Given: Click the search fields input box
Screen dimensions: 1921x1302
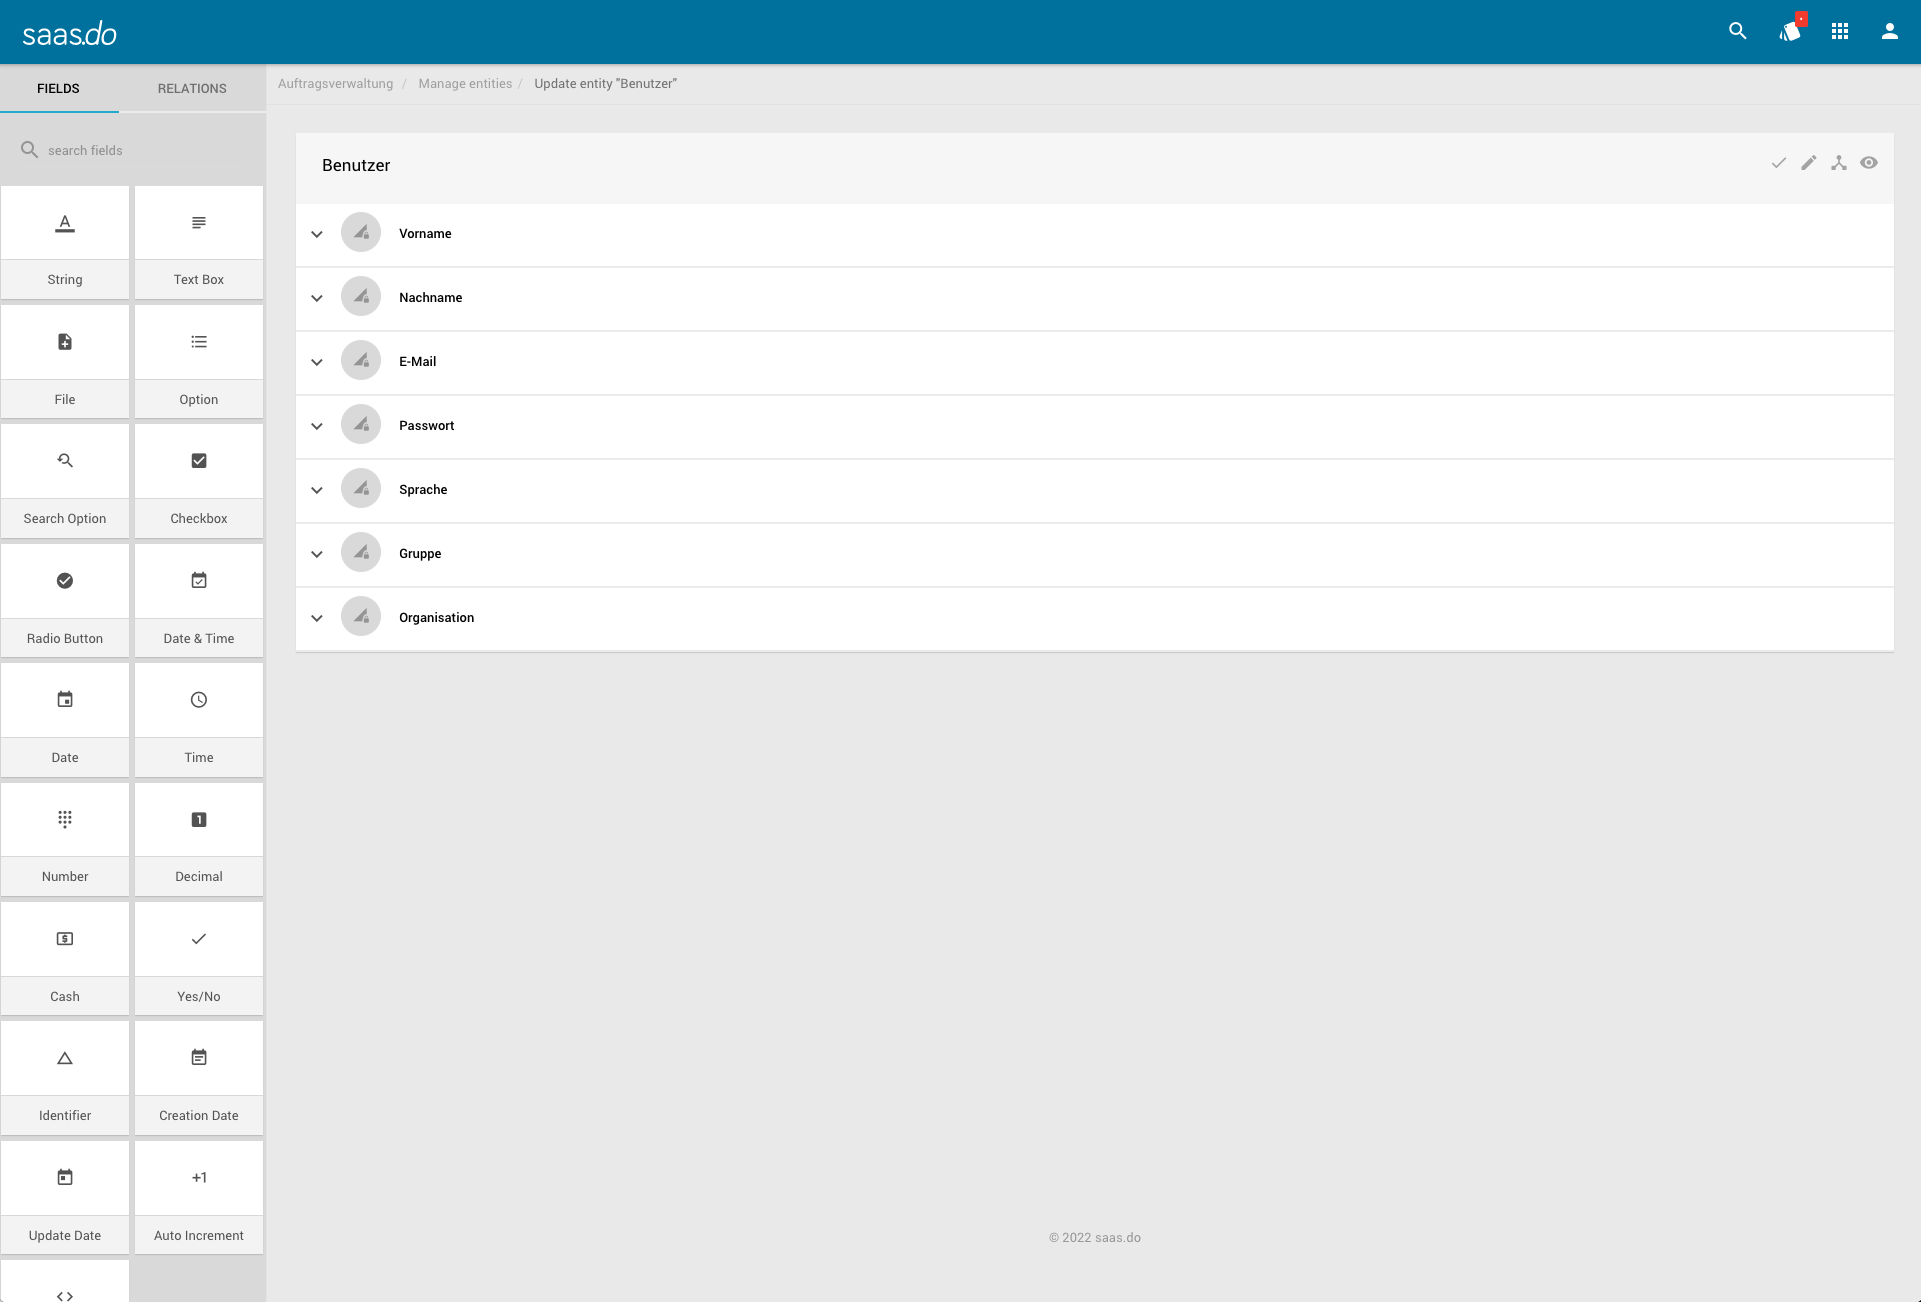Looking at the screenshot, I should pyautogui.click(x=140, y=150).
